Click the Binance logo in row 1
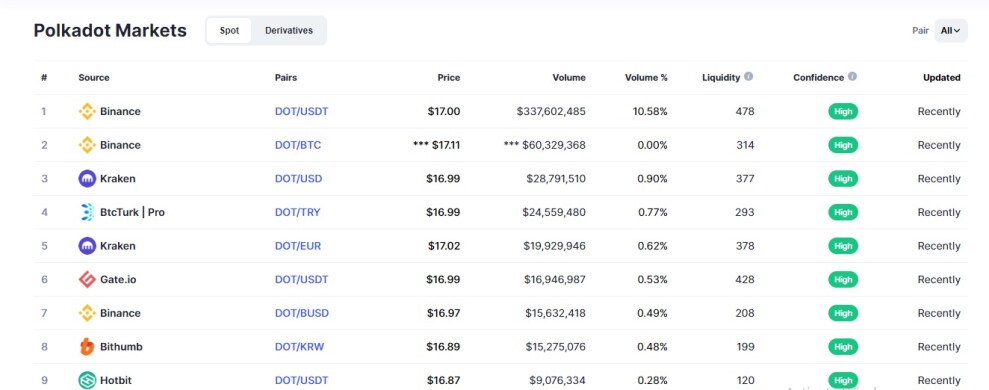This screenshot has width=989, height=390. click(x=87, y=112)
